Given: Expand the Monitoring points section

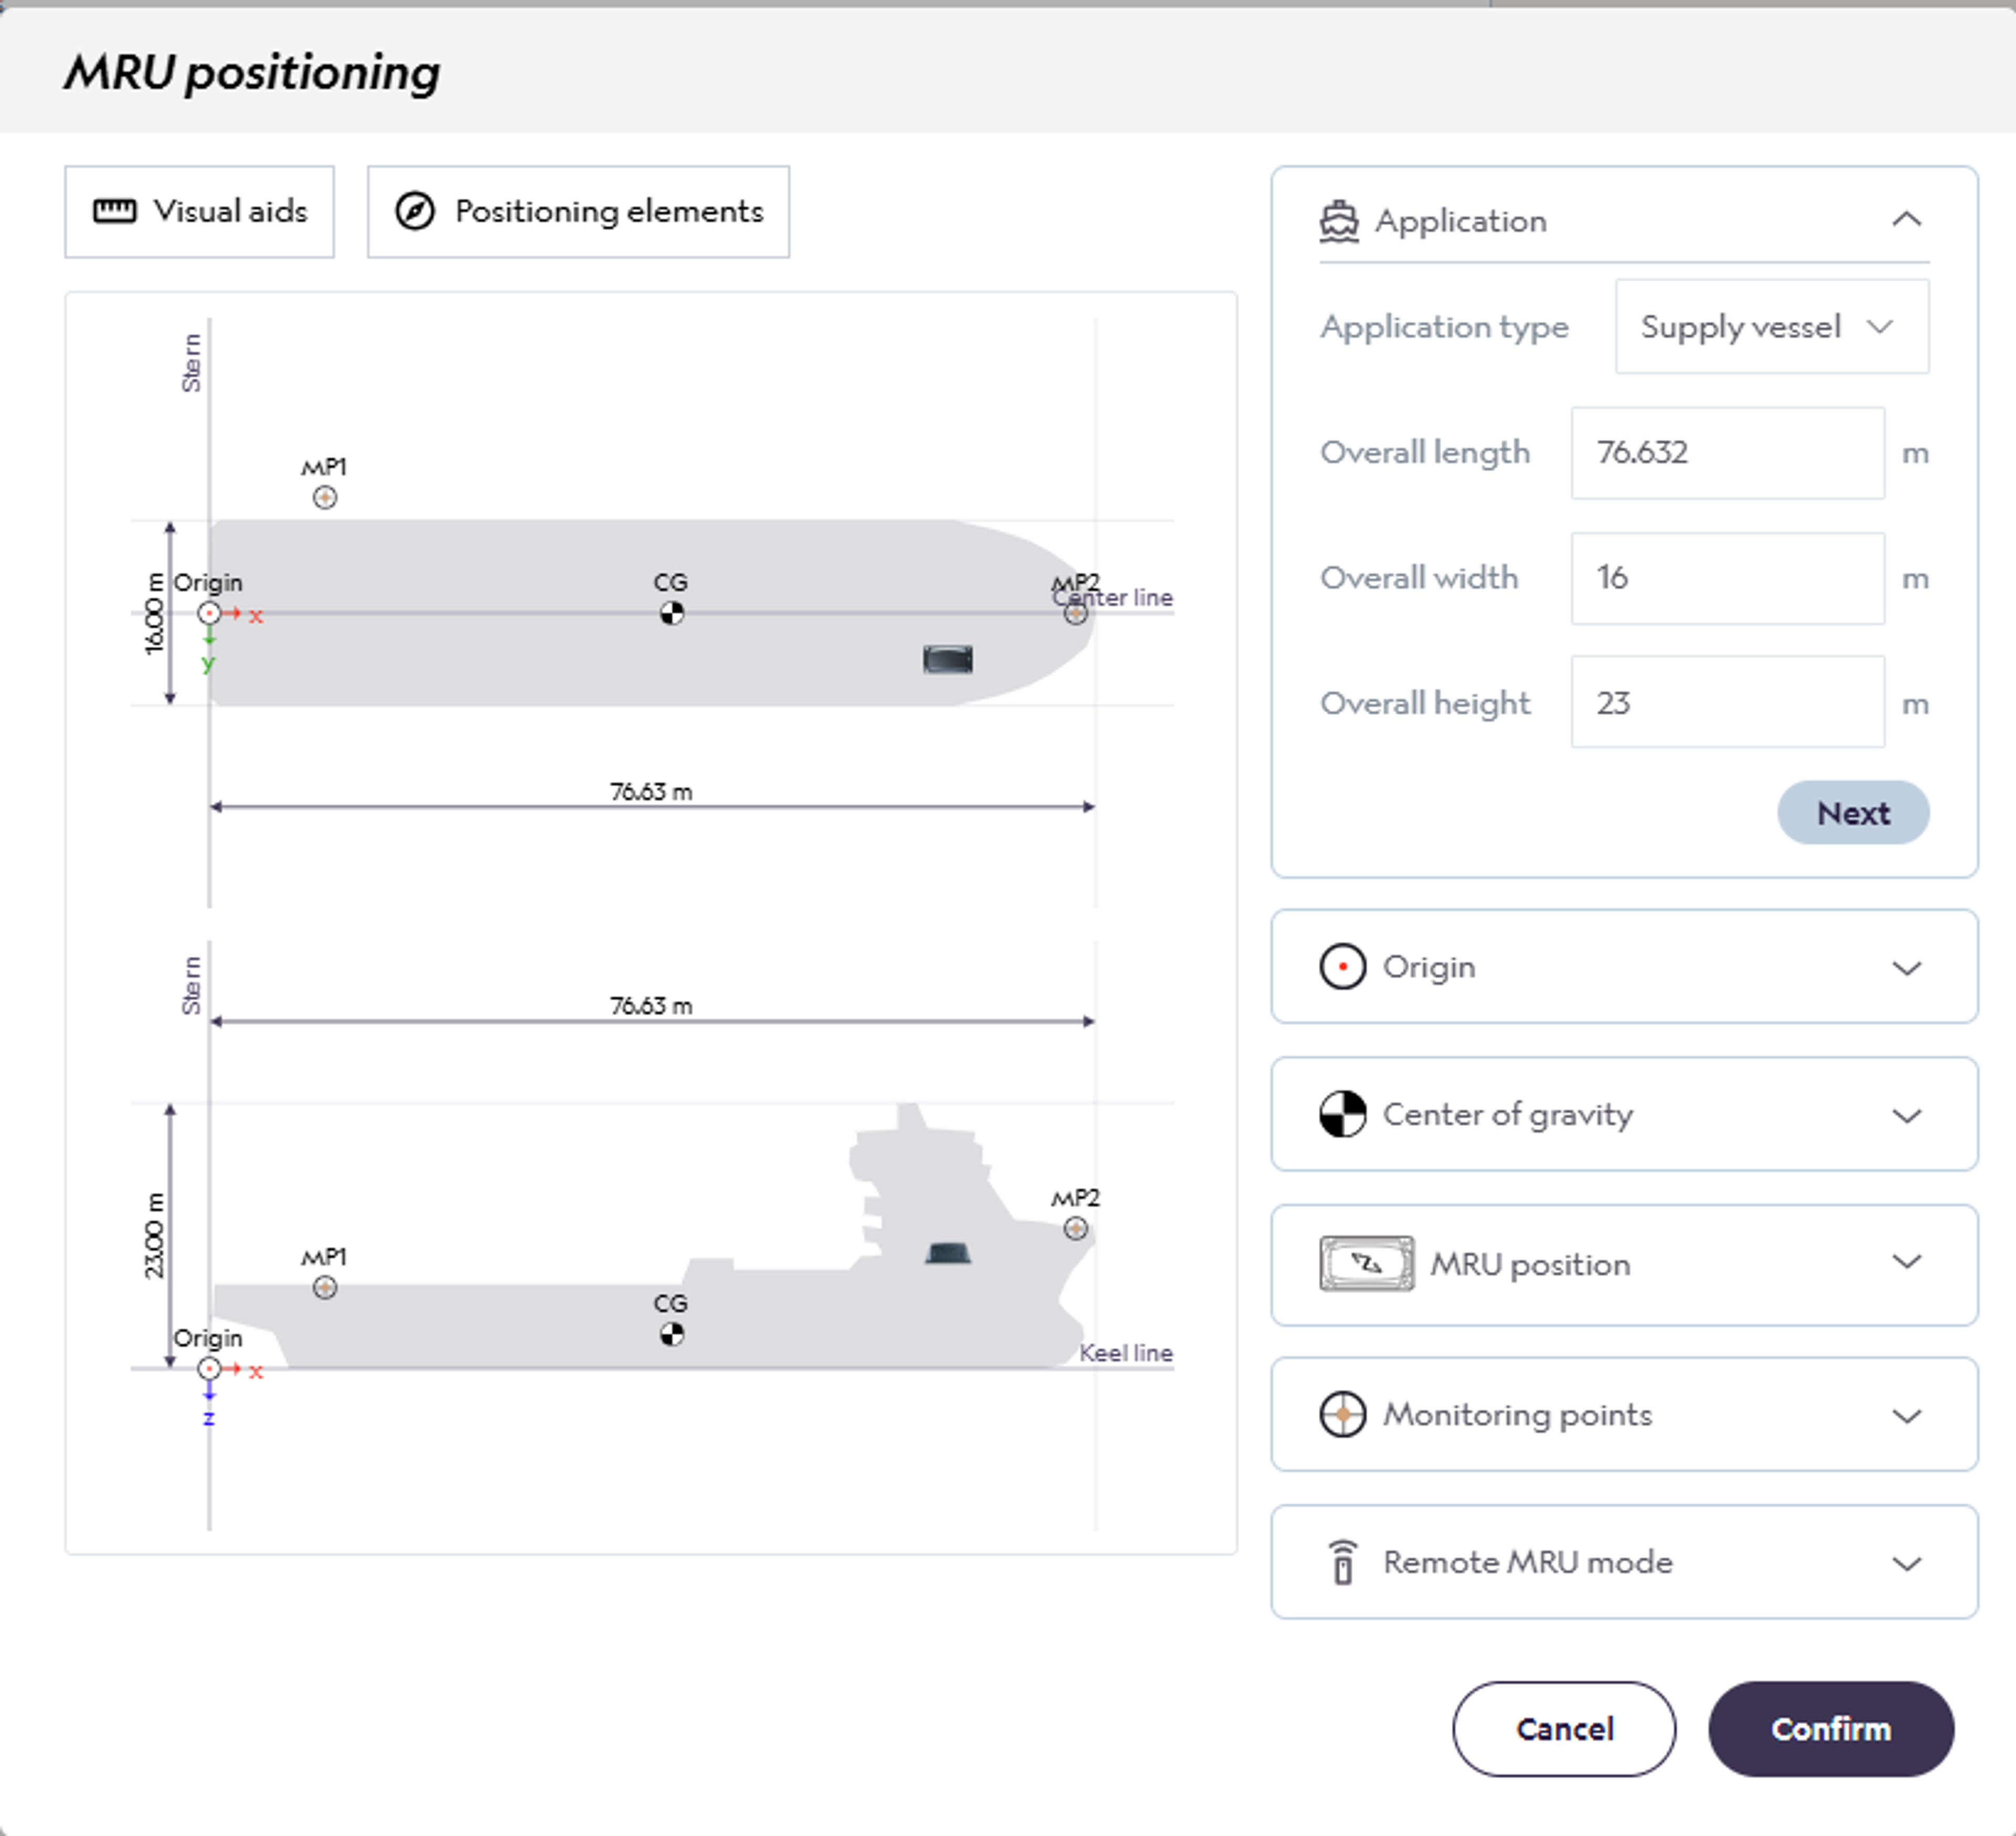Looking at the screenshot, I should [1906, 1415].
